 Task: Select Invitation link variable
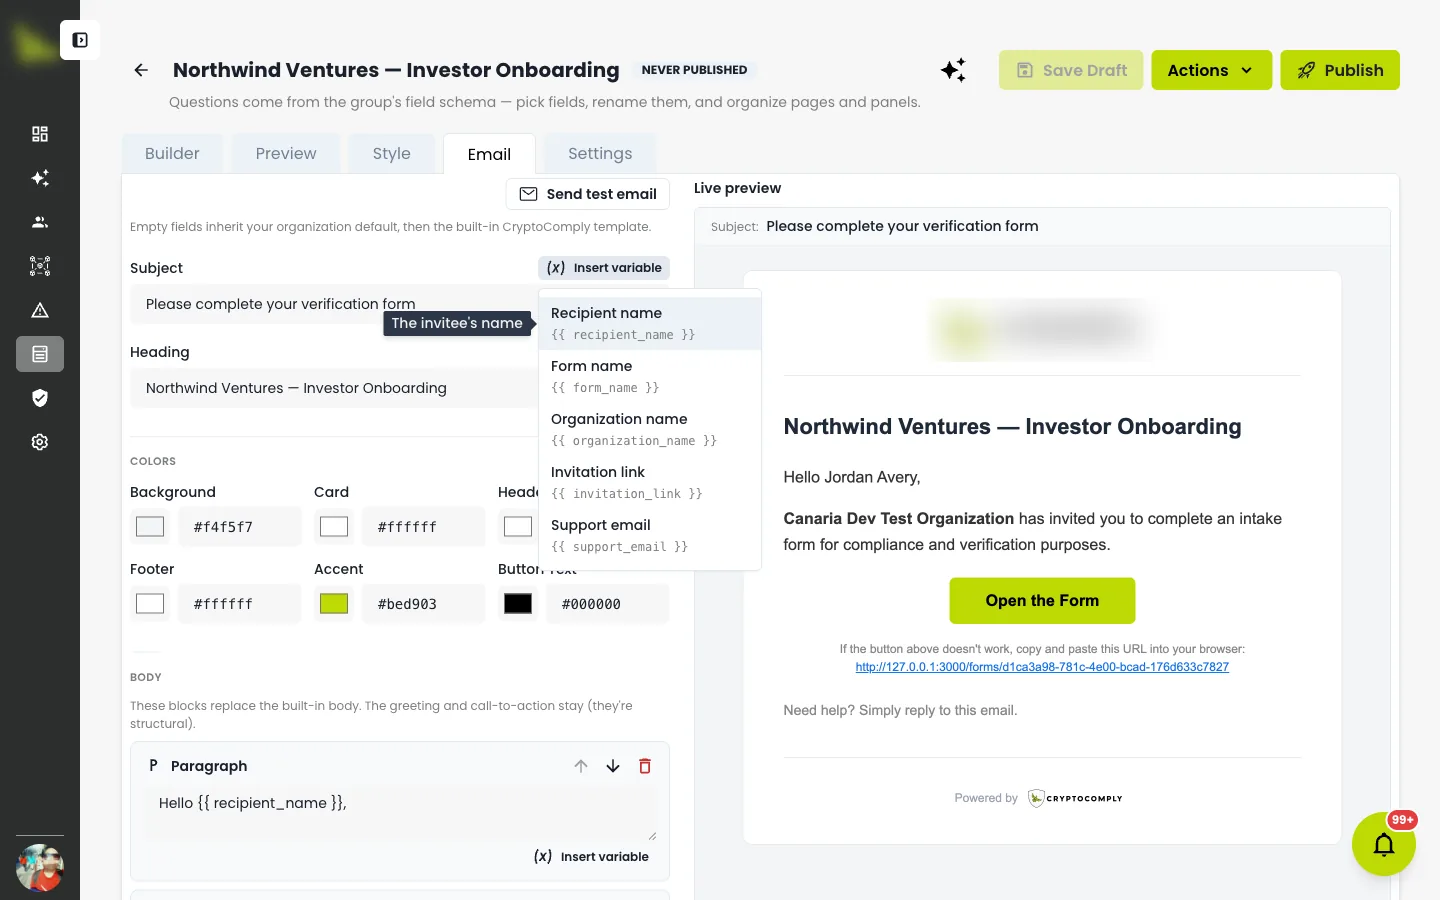click(x=650, y=482)
